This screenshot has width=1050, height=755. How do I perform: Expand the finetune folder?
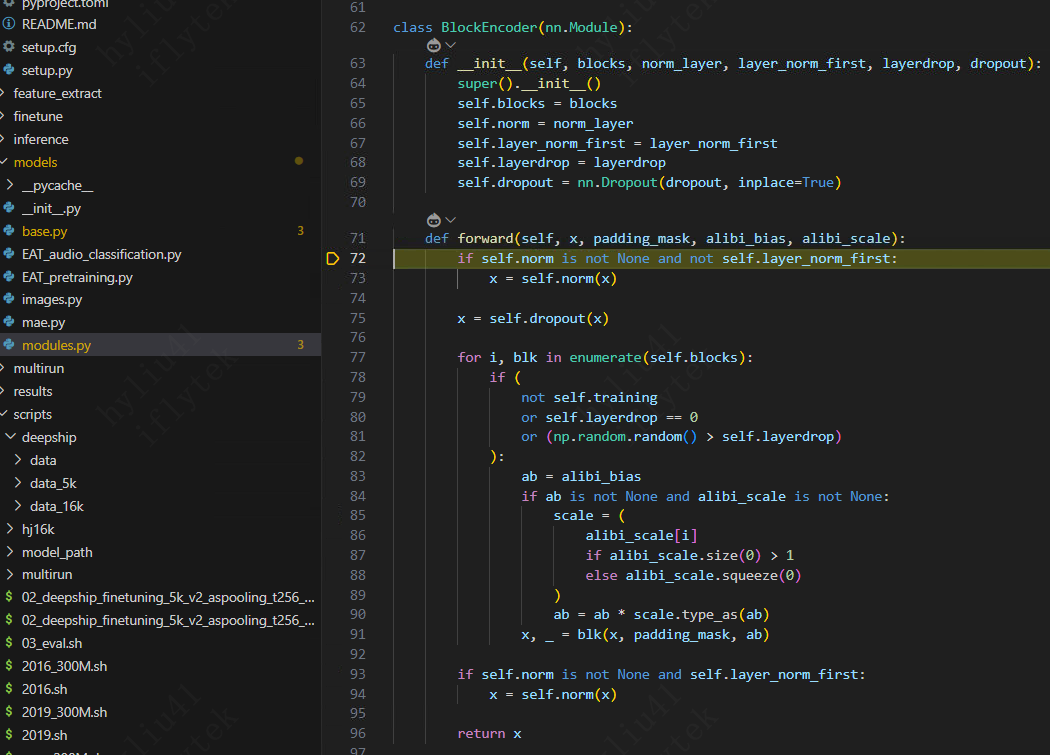click(38, 117)
